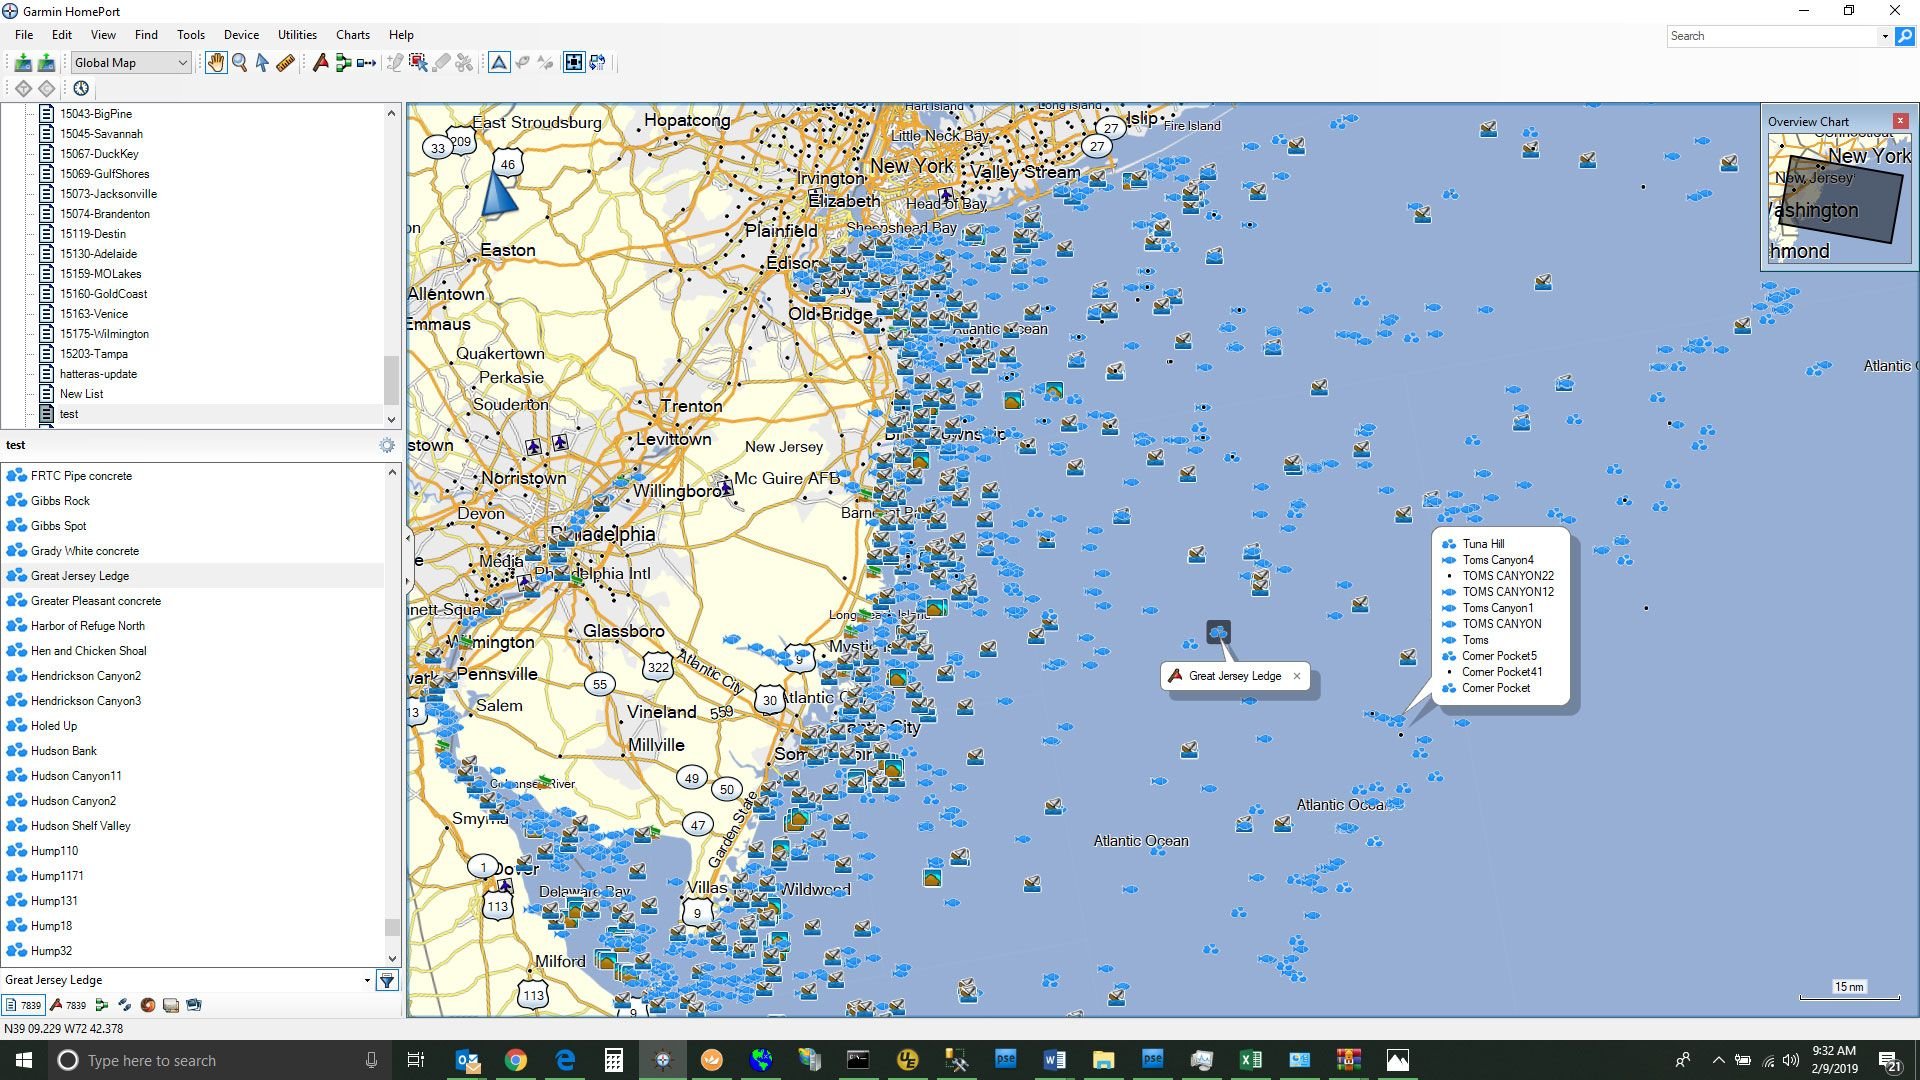Open the Device menu
The height and width of the screenshot is (1080, 1920).
241,35
